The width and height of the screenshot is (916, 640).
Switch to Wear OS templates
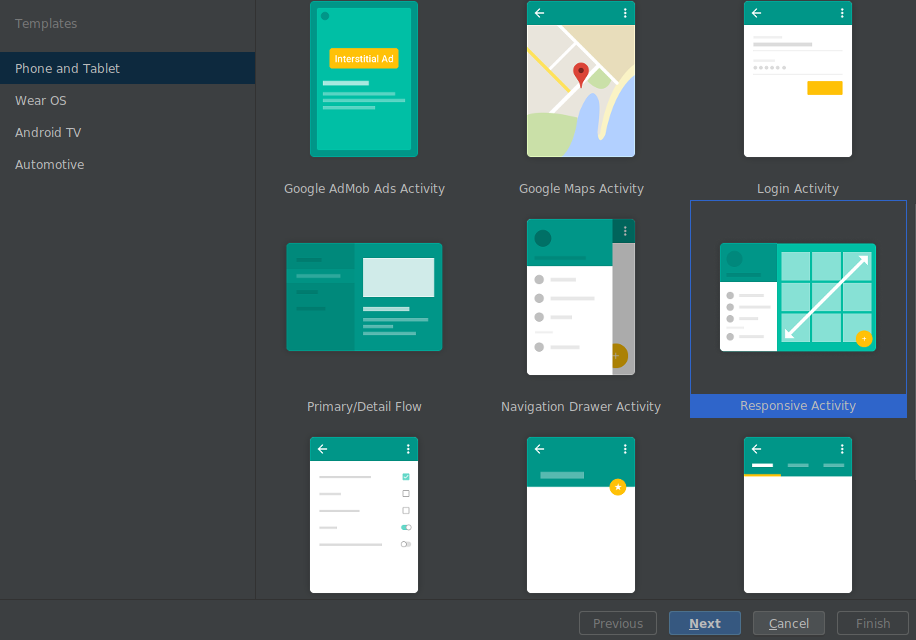[x=40, y=100]
